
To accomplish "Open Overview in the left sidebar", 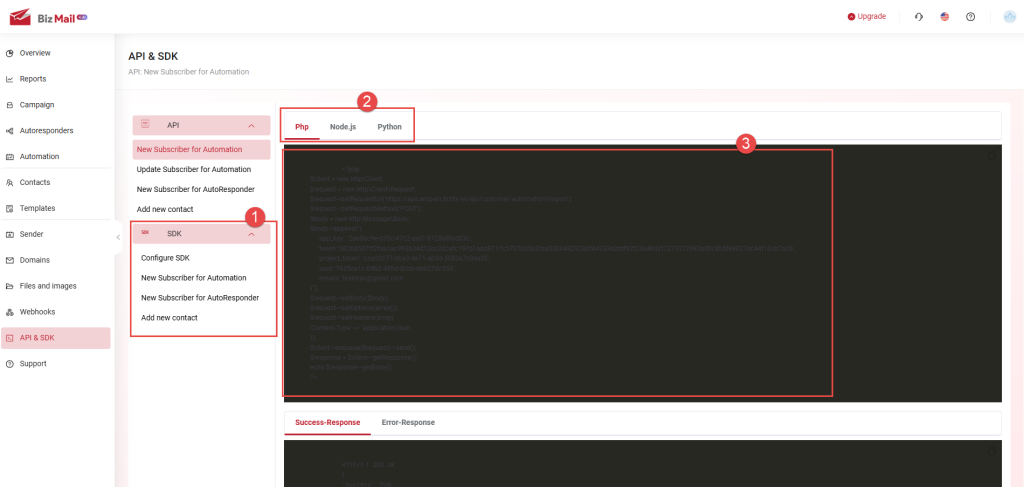I will tap(35, 53).
